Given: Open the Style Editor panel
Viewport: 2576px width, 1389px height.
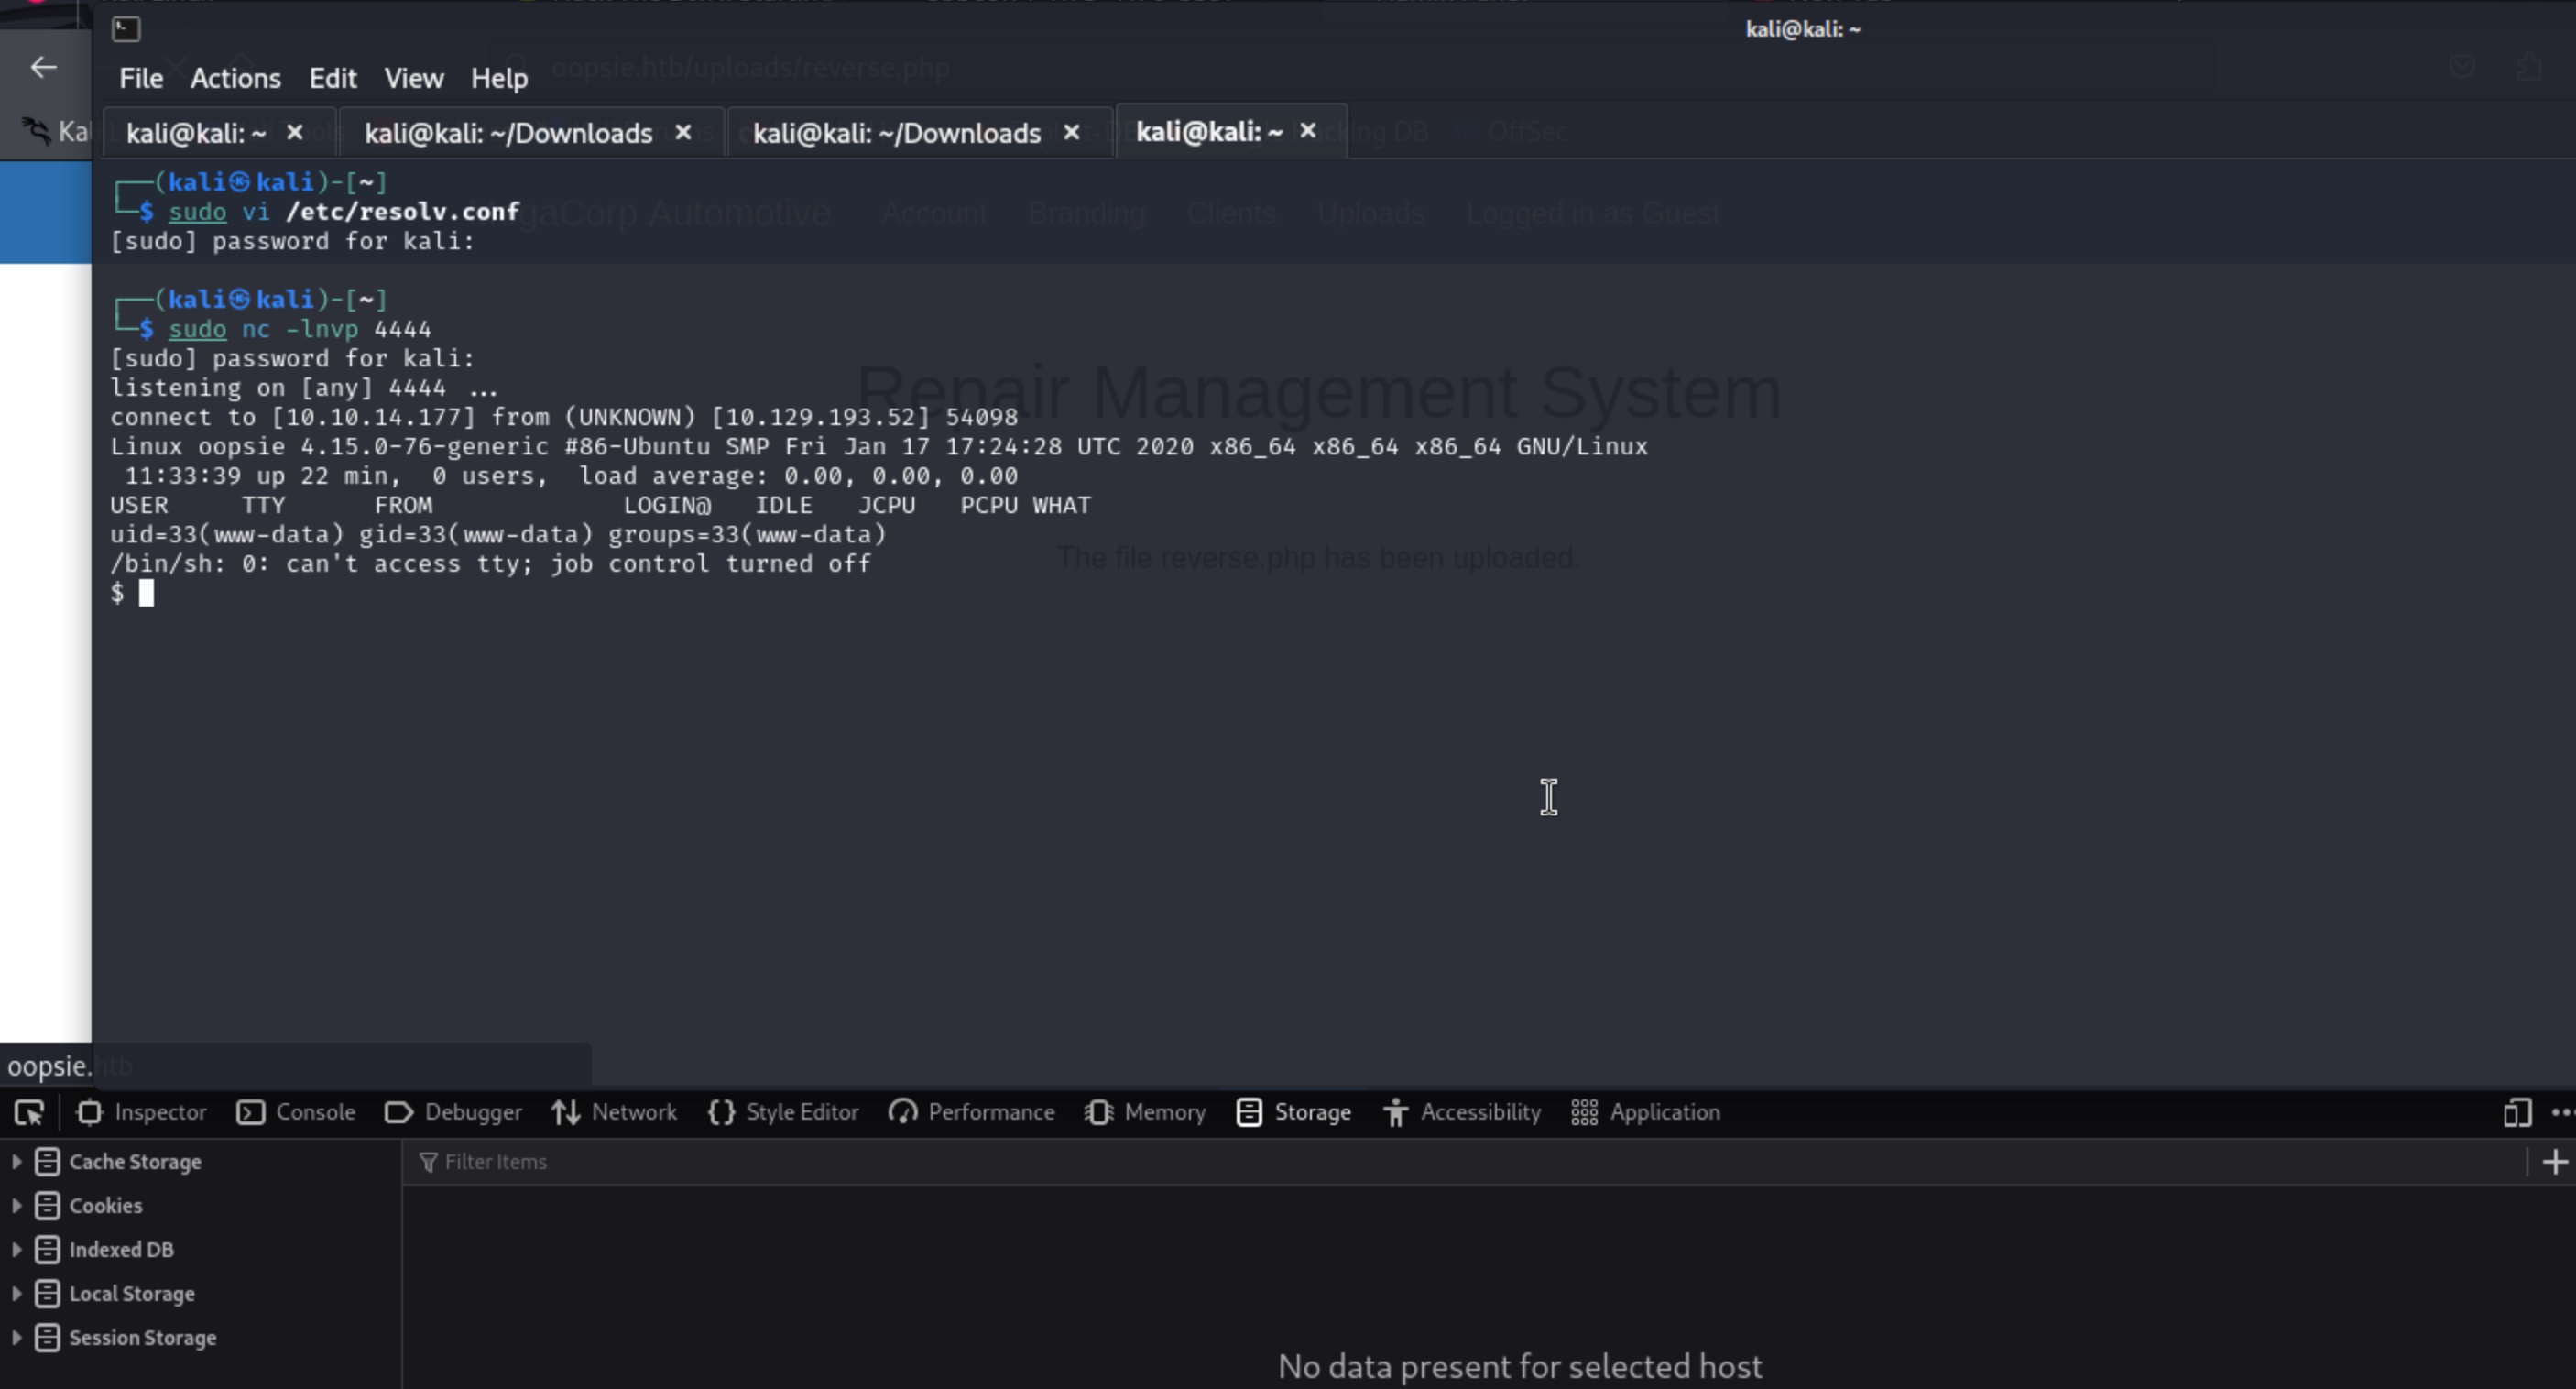Looking at the screenshot, I should click(x=784, y=1113).
